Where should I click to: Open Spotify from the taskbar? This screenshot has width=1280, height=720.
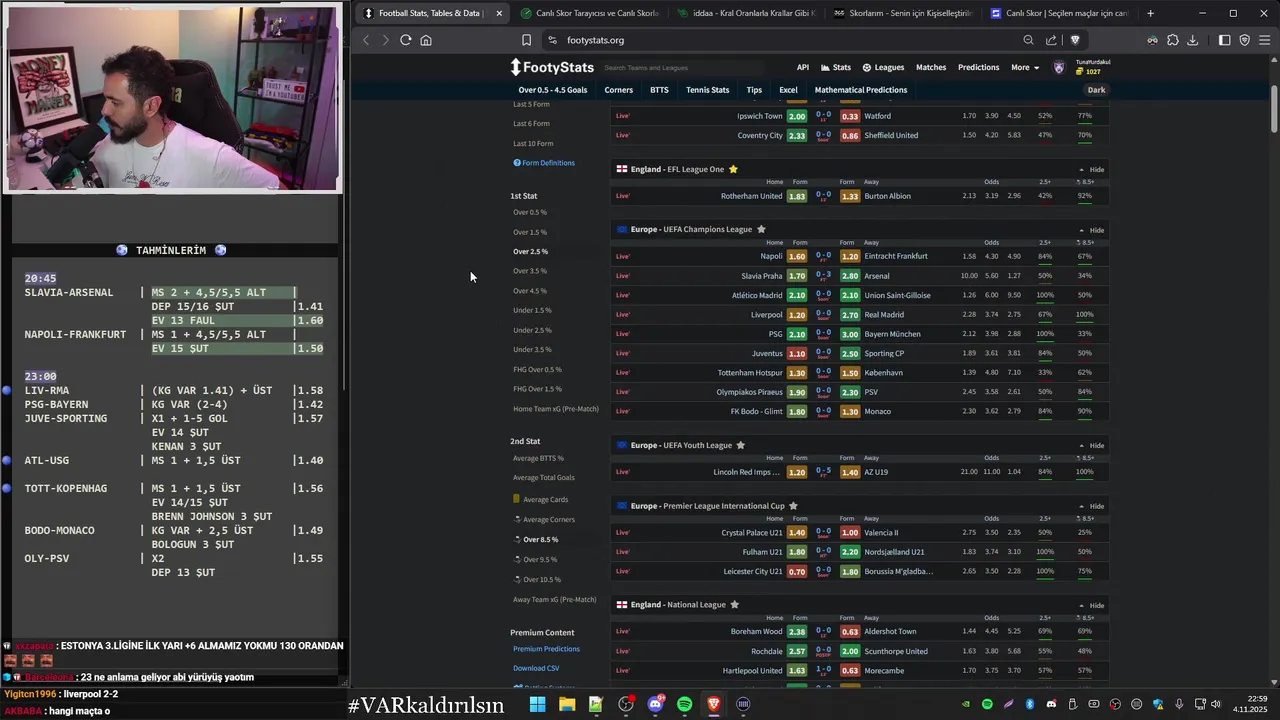[684, 704]
